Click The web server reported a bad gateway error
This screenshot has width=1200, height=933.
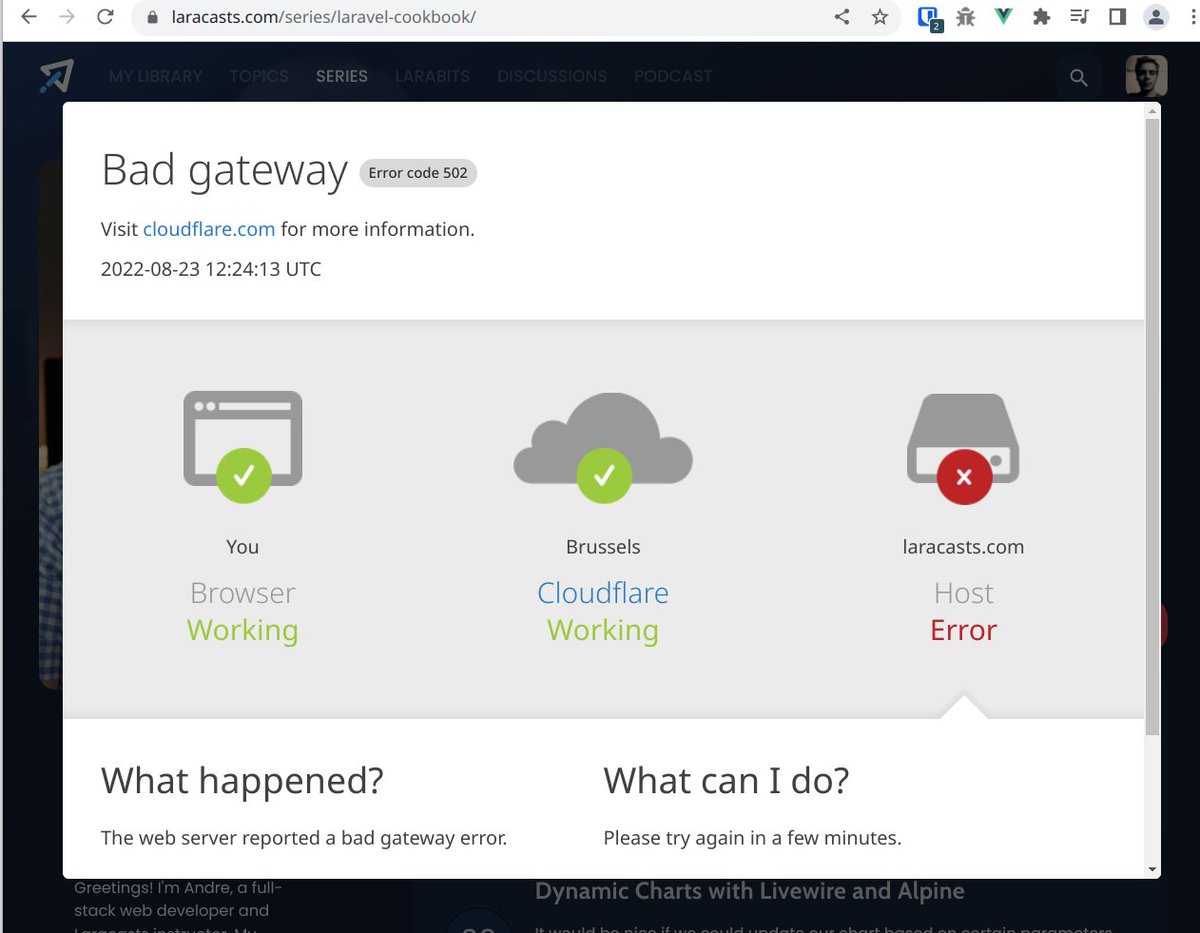coord(304,838)
